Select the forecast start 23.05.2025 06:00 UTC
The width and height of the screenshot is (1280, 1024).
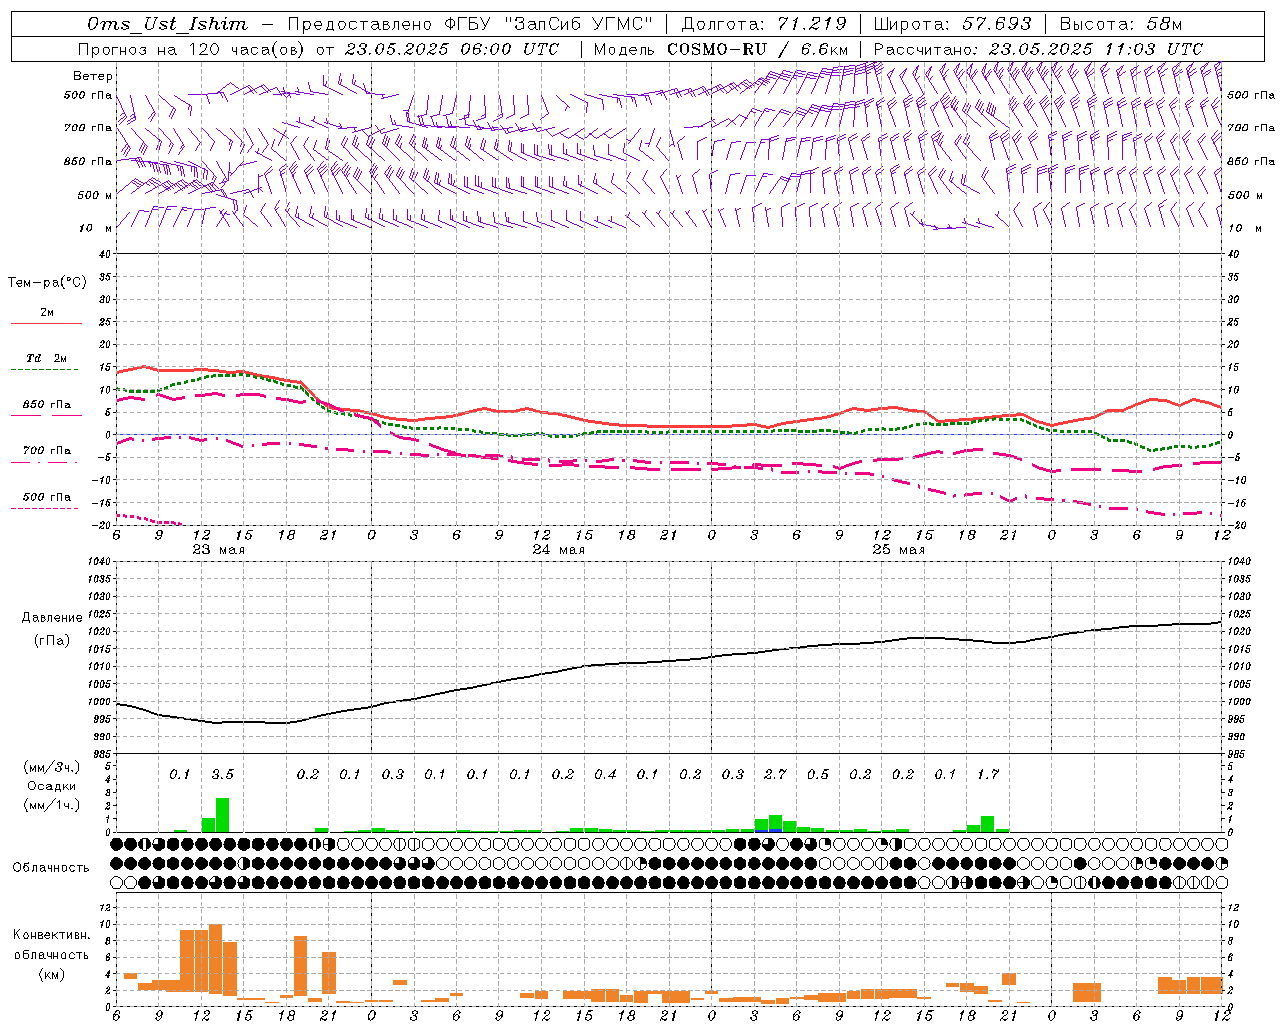point(451,49)
